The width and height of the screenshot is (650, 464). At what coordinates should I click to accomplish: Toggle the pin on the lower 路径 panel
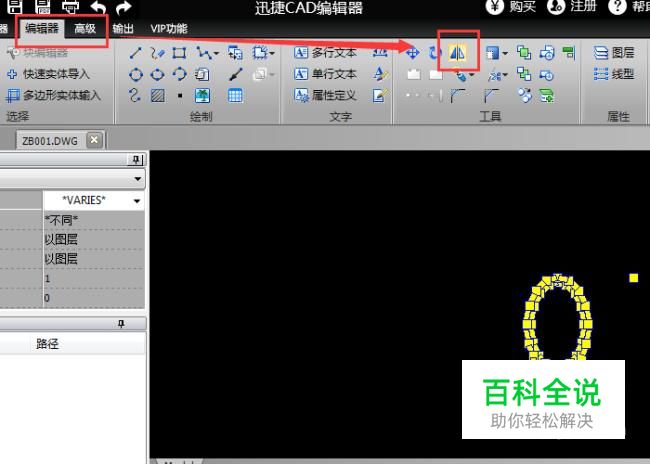coord(121,323)
